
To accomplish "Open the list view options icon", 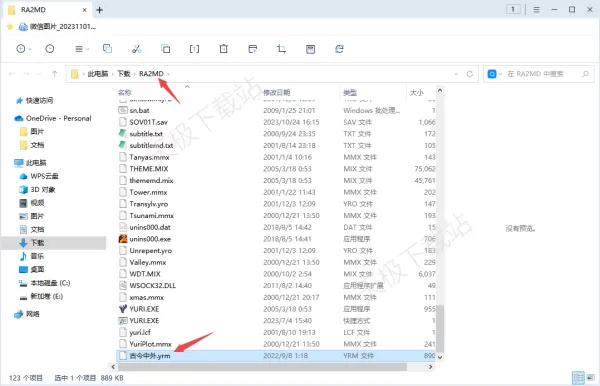I will pos(79,49).
